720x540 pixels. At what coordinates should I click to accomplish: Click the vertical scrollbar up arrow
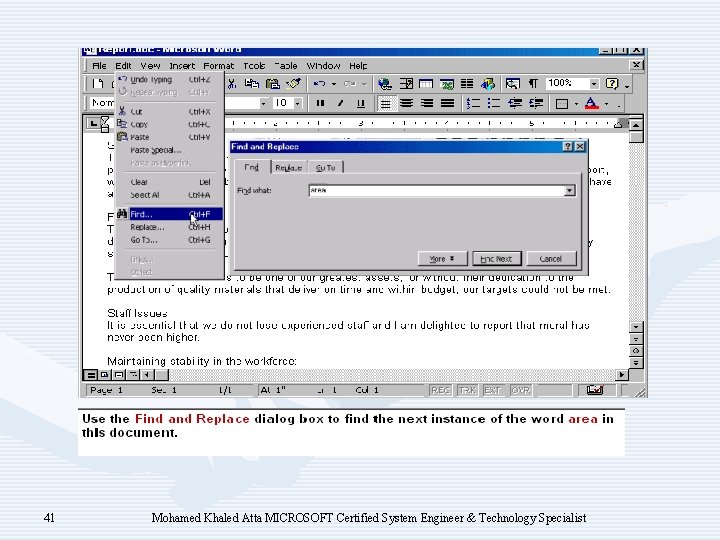[636, 124]
